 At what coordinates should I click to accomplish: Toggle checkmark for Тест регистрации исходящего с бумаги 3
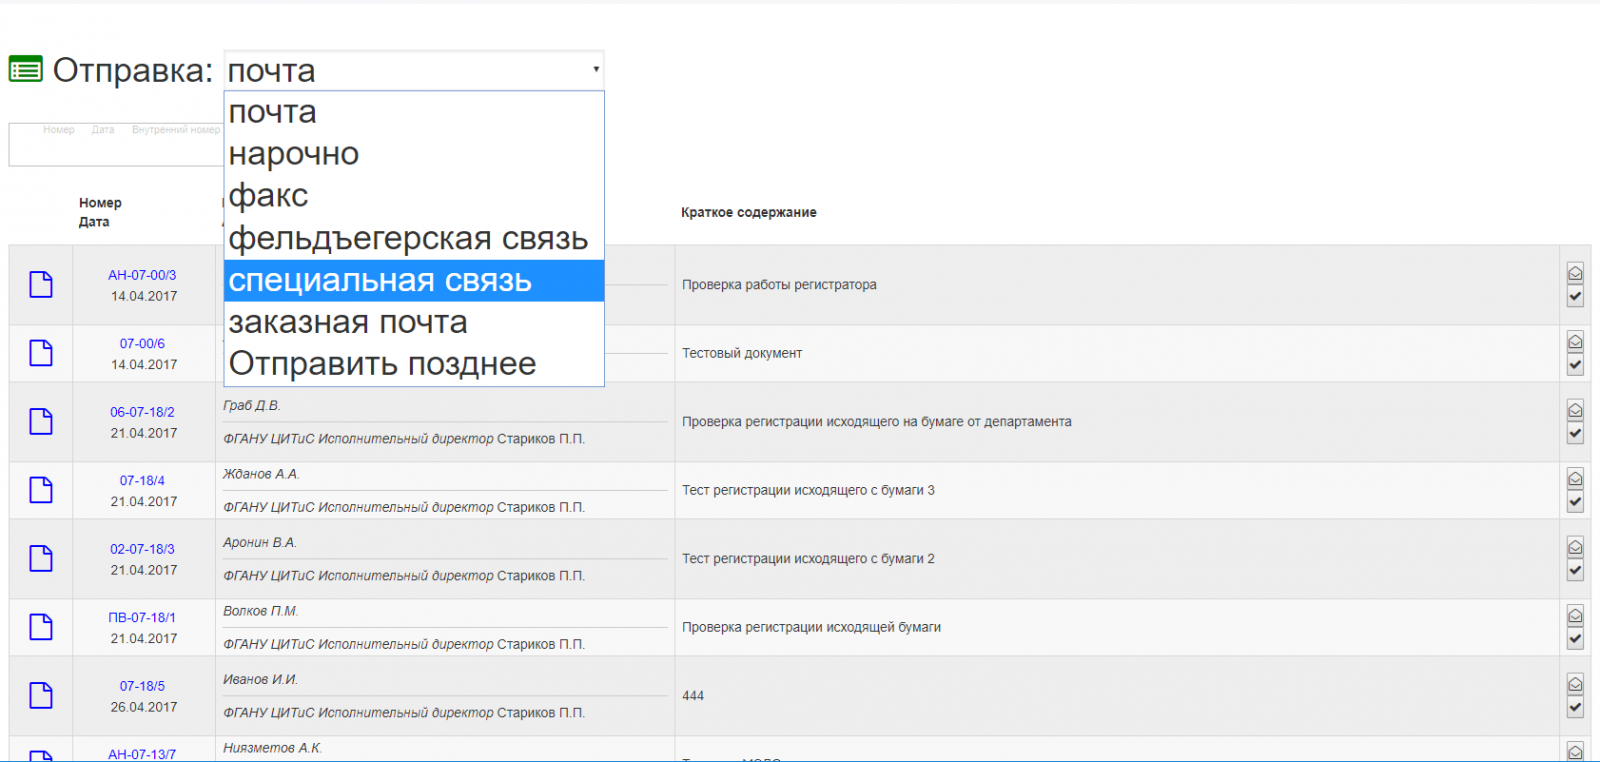[1575, 502]
